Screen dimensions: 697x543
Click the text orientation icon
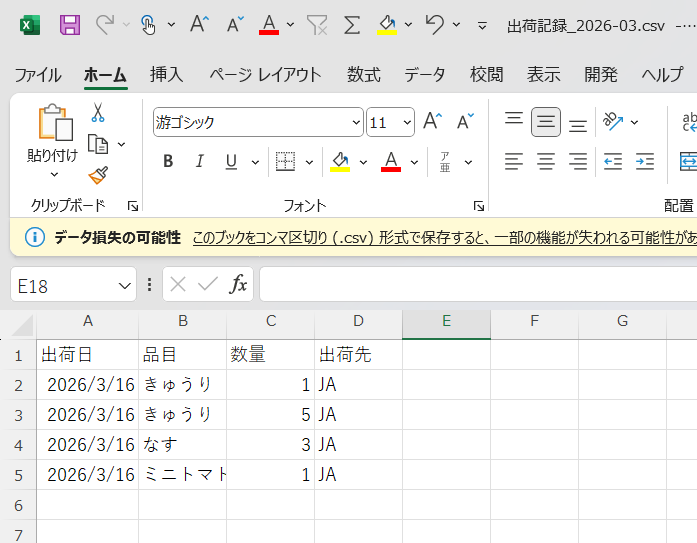613,121
